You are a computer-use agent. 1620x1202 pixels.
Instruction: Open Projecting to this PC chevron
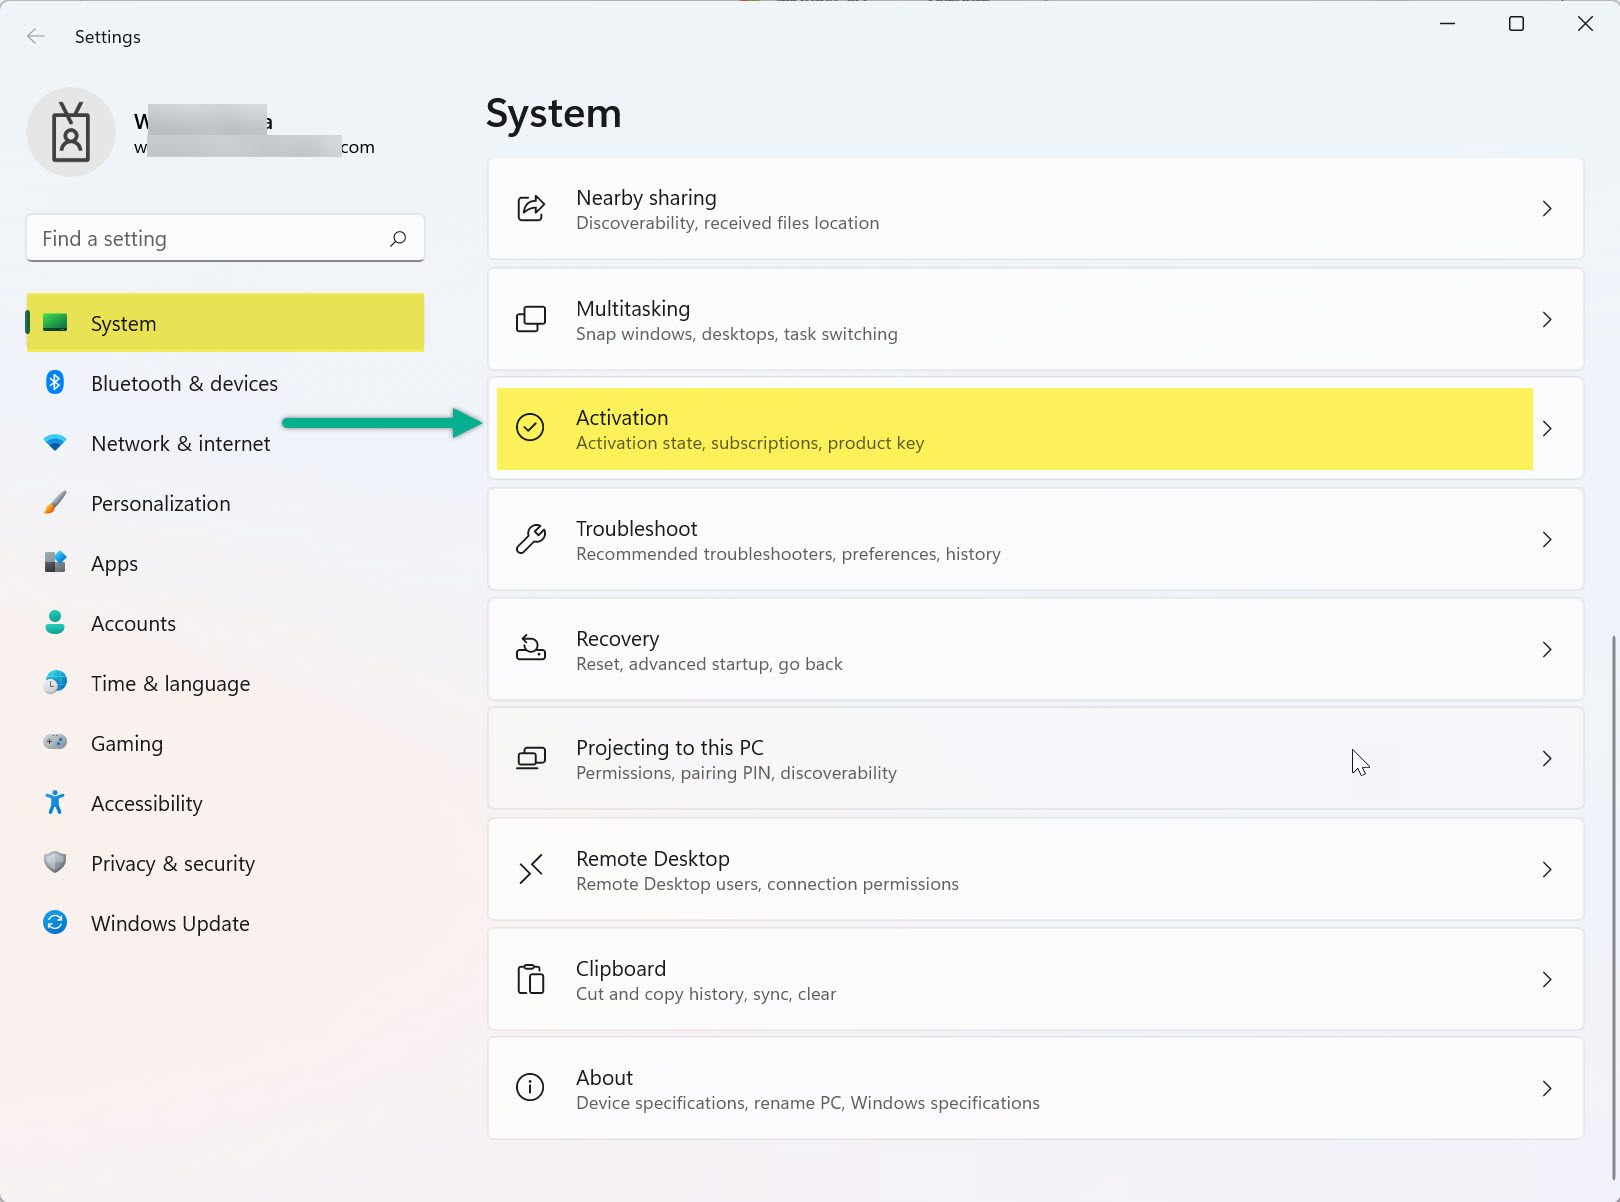(1547, 758)
